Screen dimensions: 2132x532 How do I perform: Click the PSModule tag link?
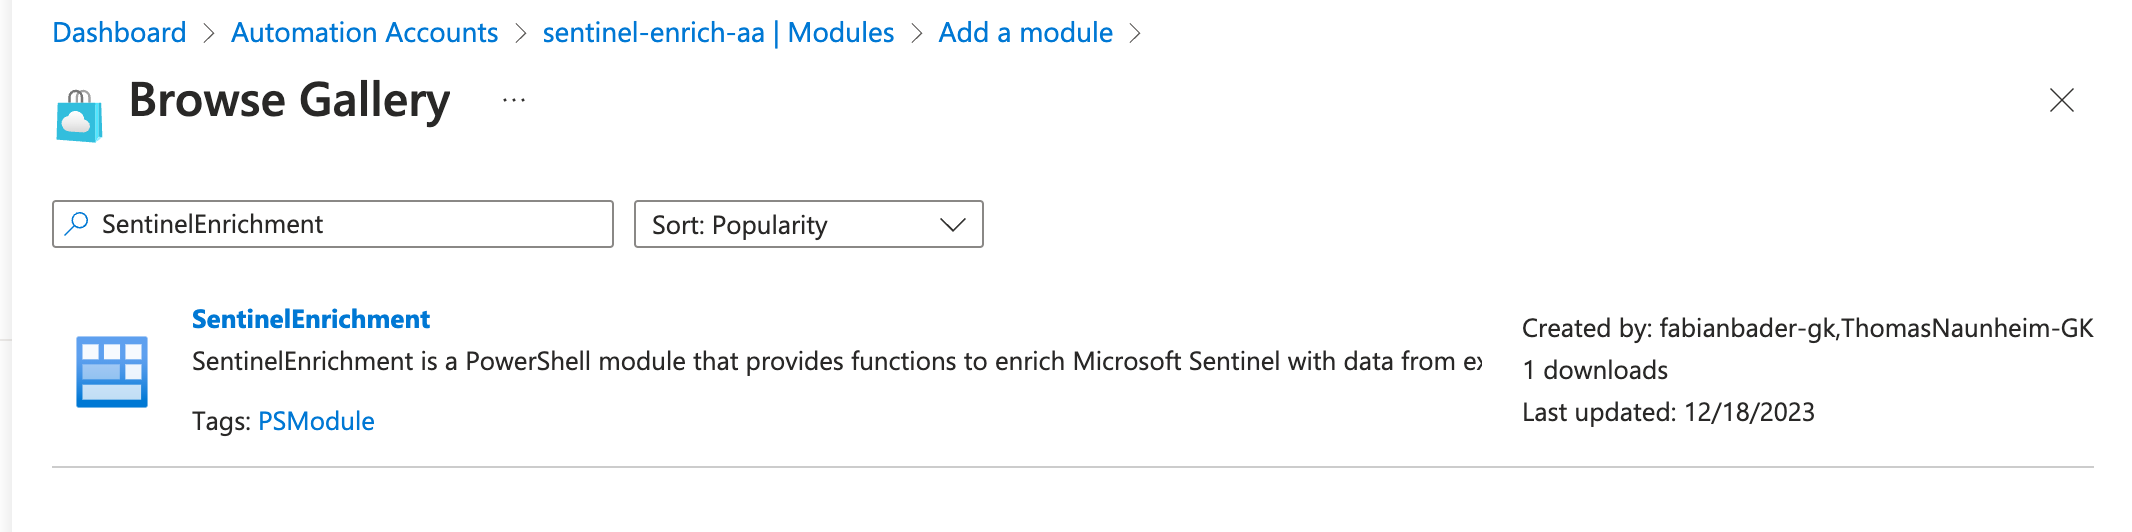pyautogui.click(x=316, y=421)
